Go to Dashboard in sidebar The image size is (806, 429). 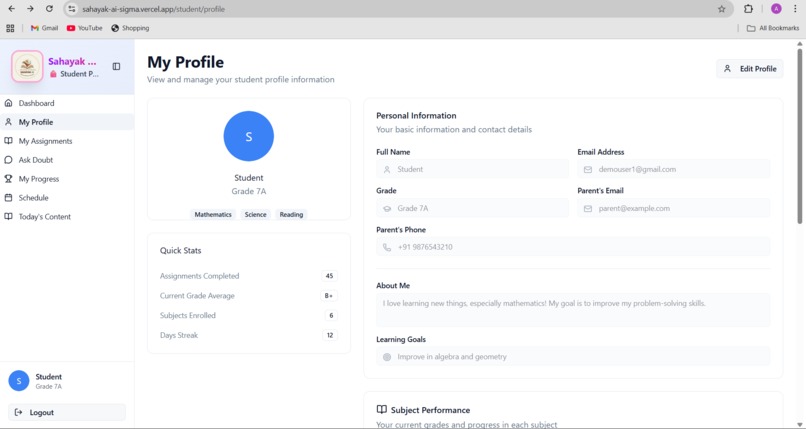click(x=67, y=103)
